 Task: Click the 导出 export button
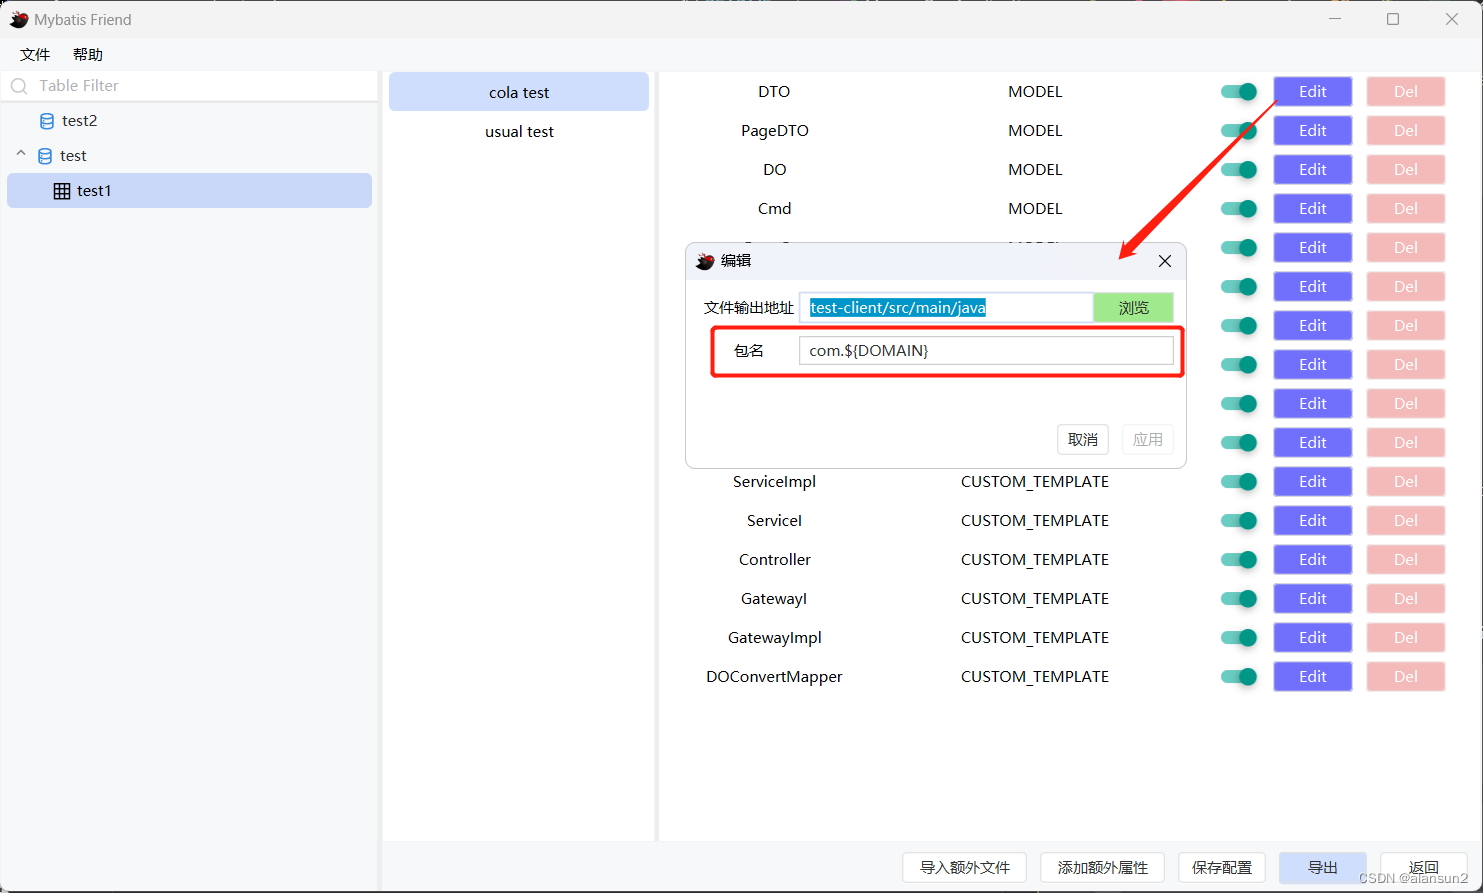click(1323, 867)
